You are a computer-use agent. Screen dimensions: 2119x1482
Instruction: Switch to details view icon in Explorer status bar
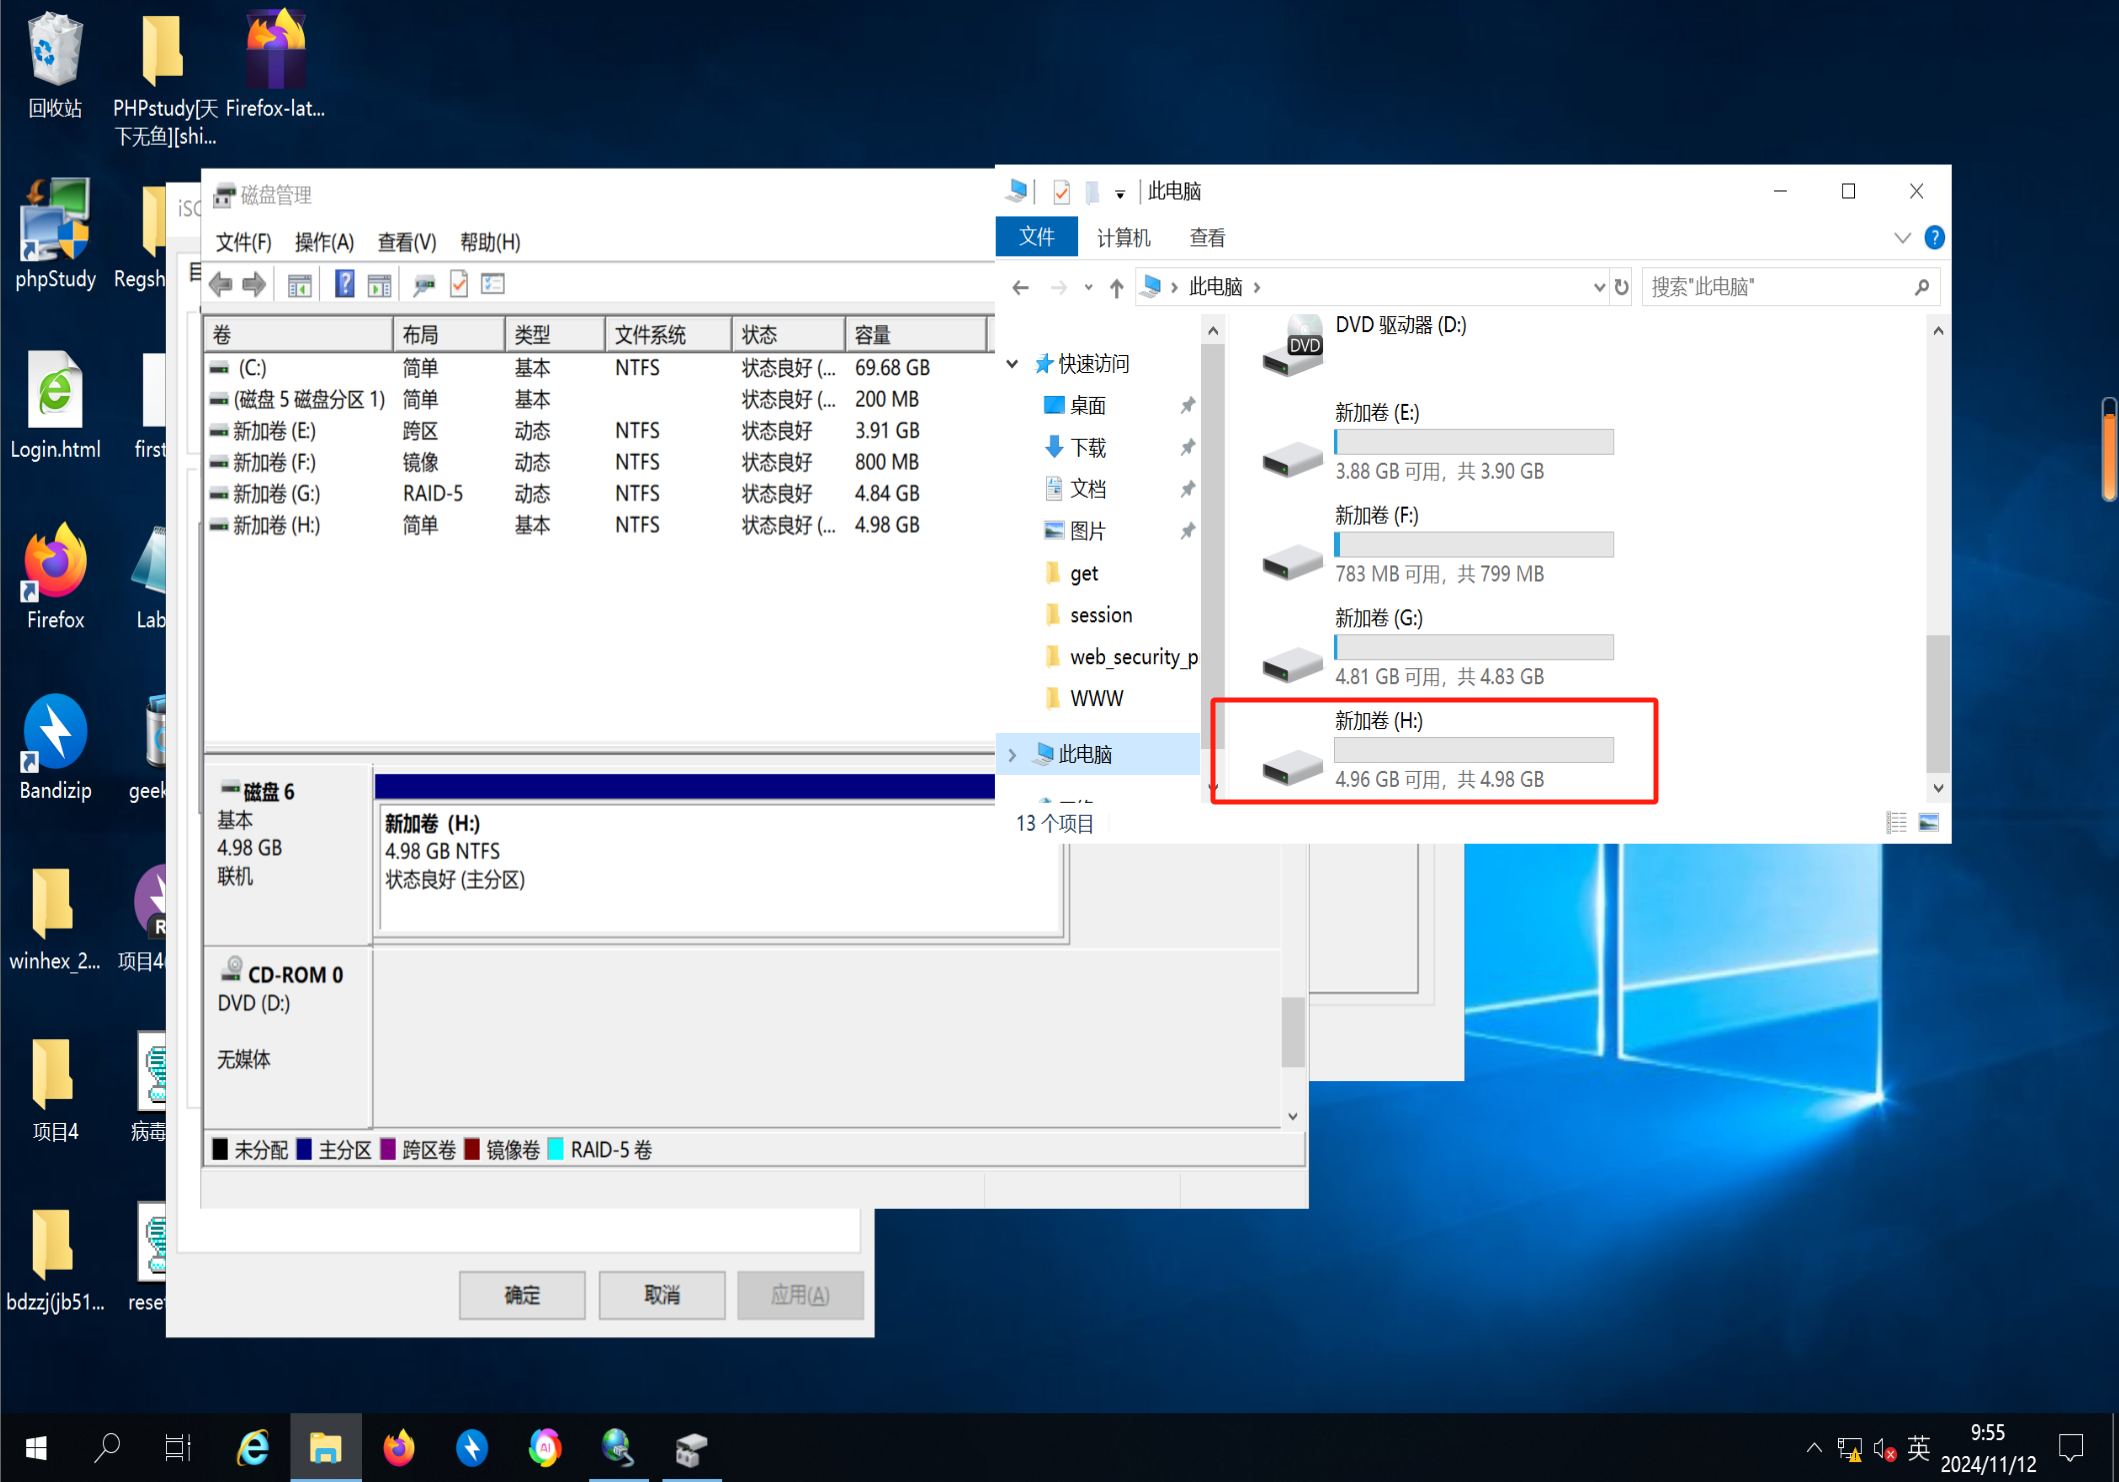coord(1896,823)
